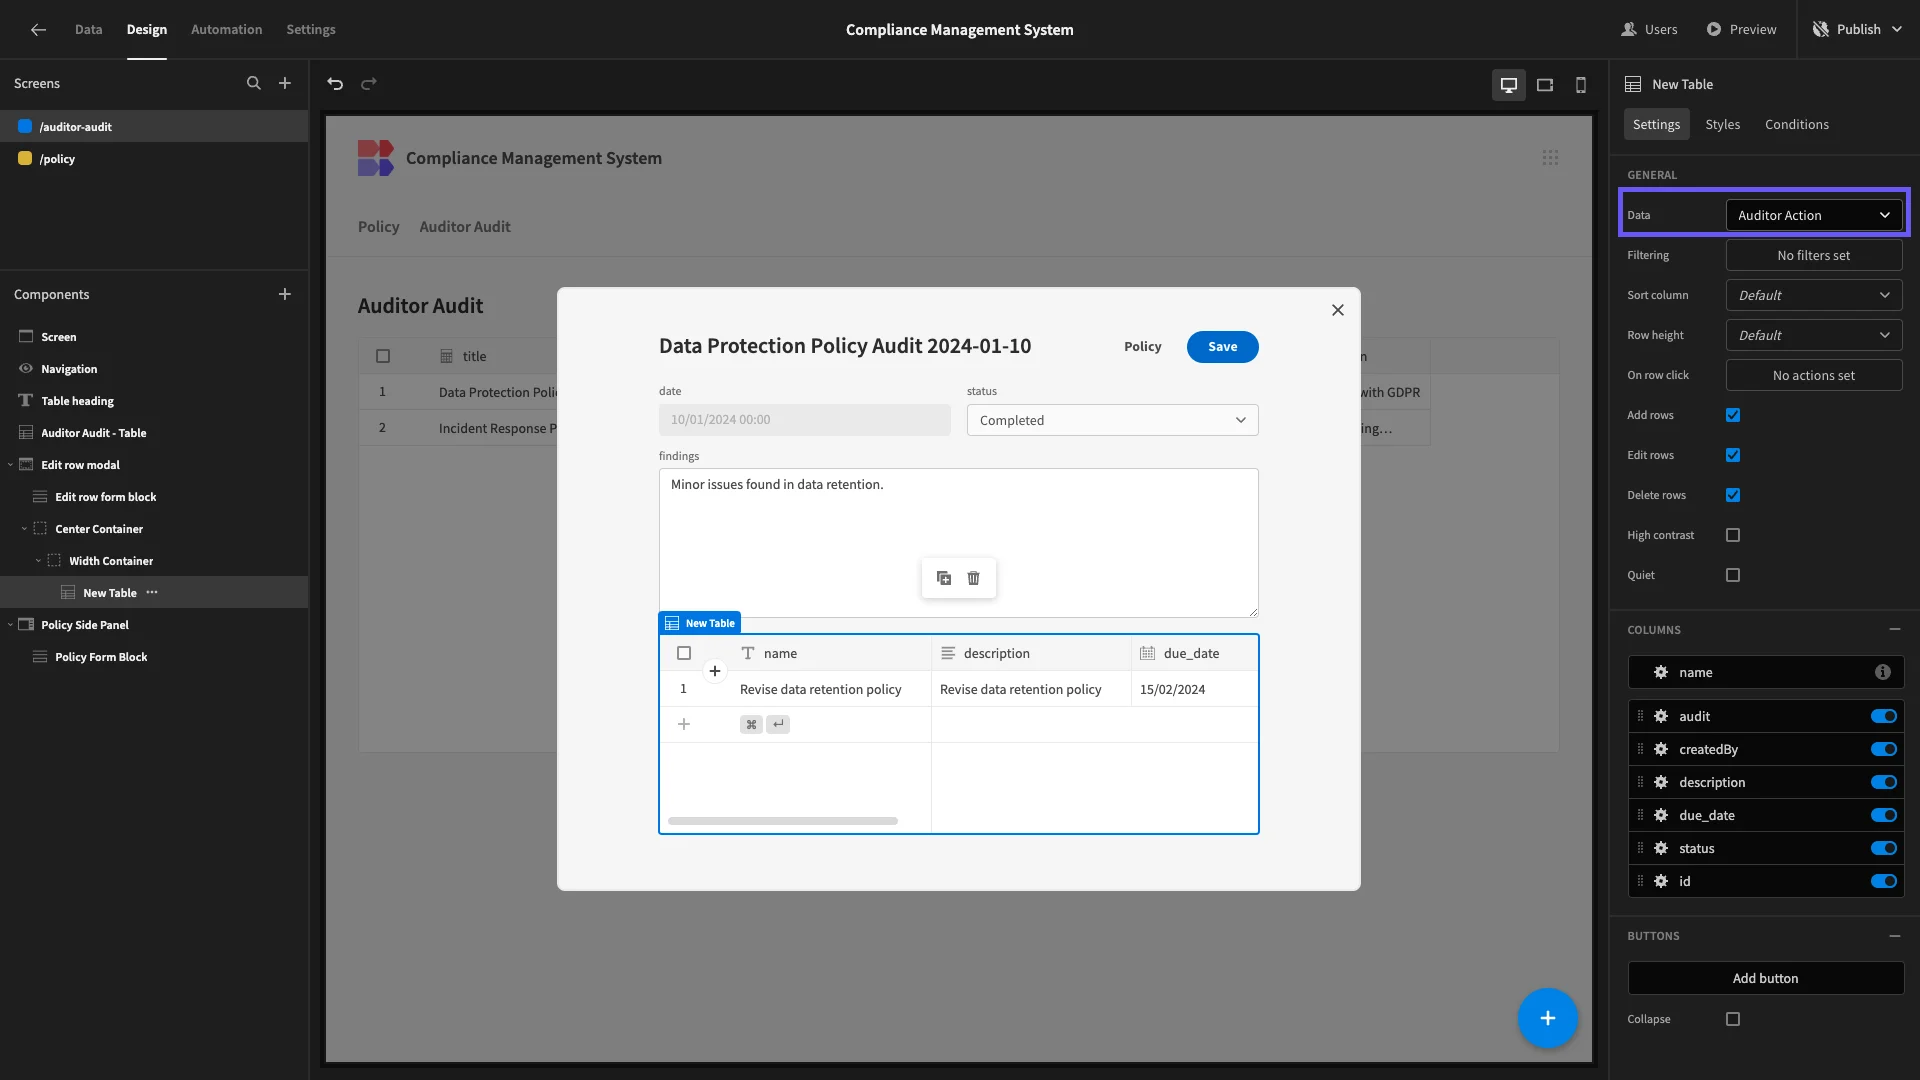The image size is (1920, 1080).
Task: Enable the Collapse checkbox
Action: pyautogui.click(x=1733, y=1019)
